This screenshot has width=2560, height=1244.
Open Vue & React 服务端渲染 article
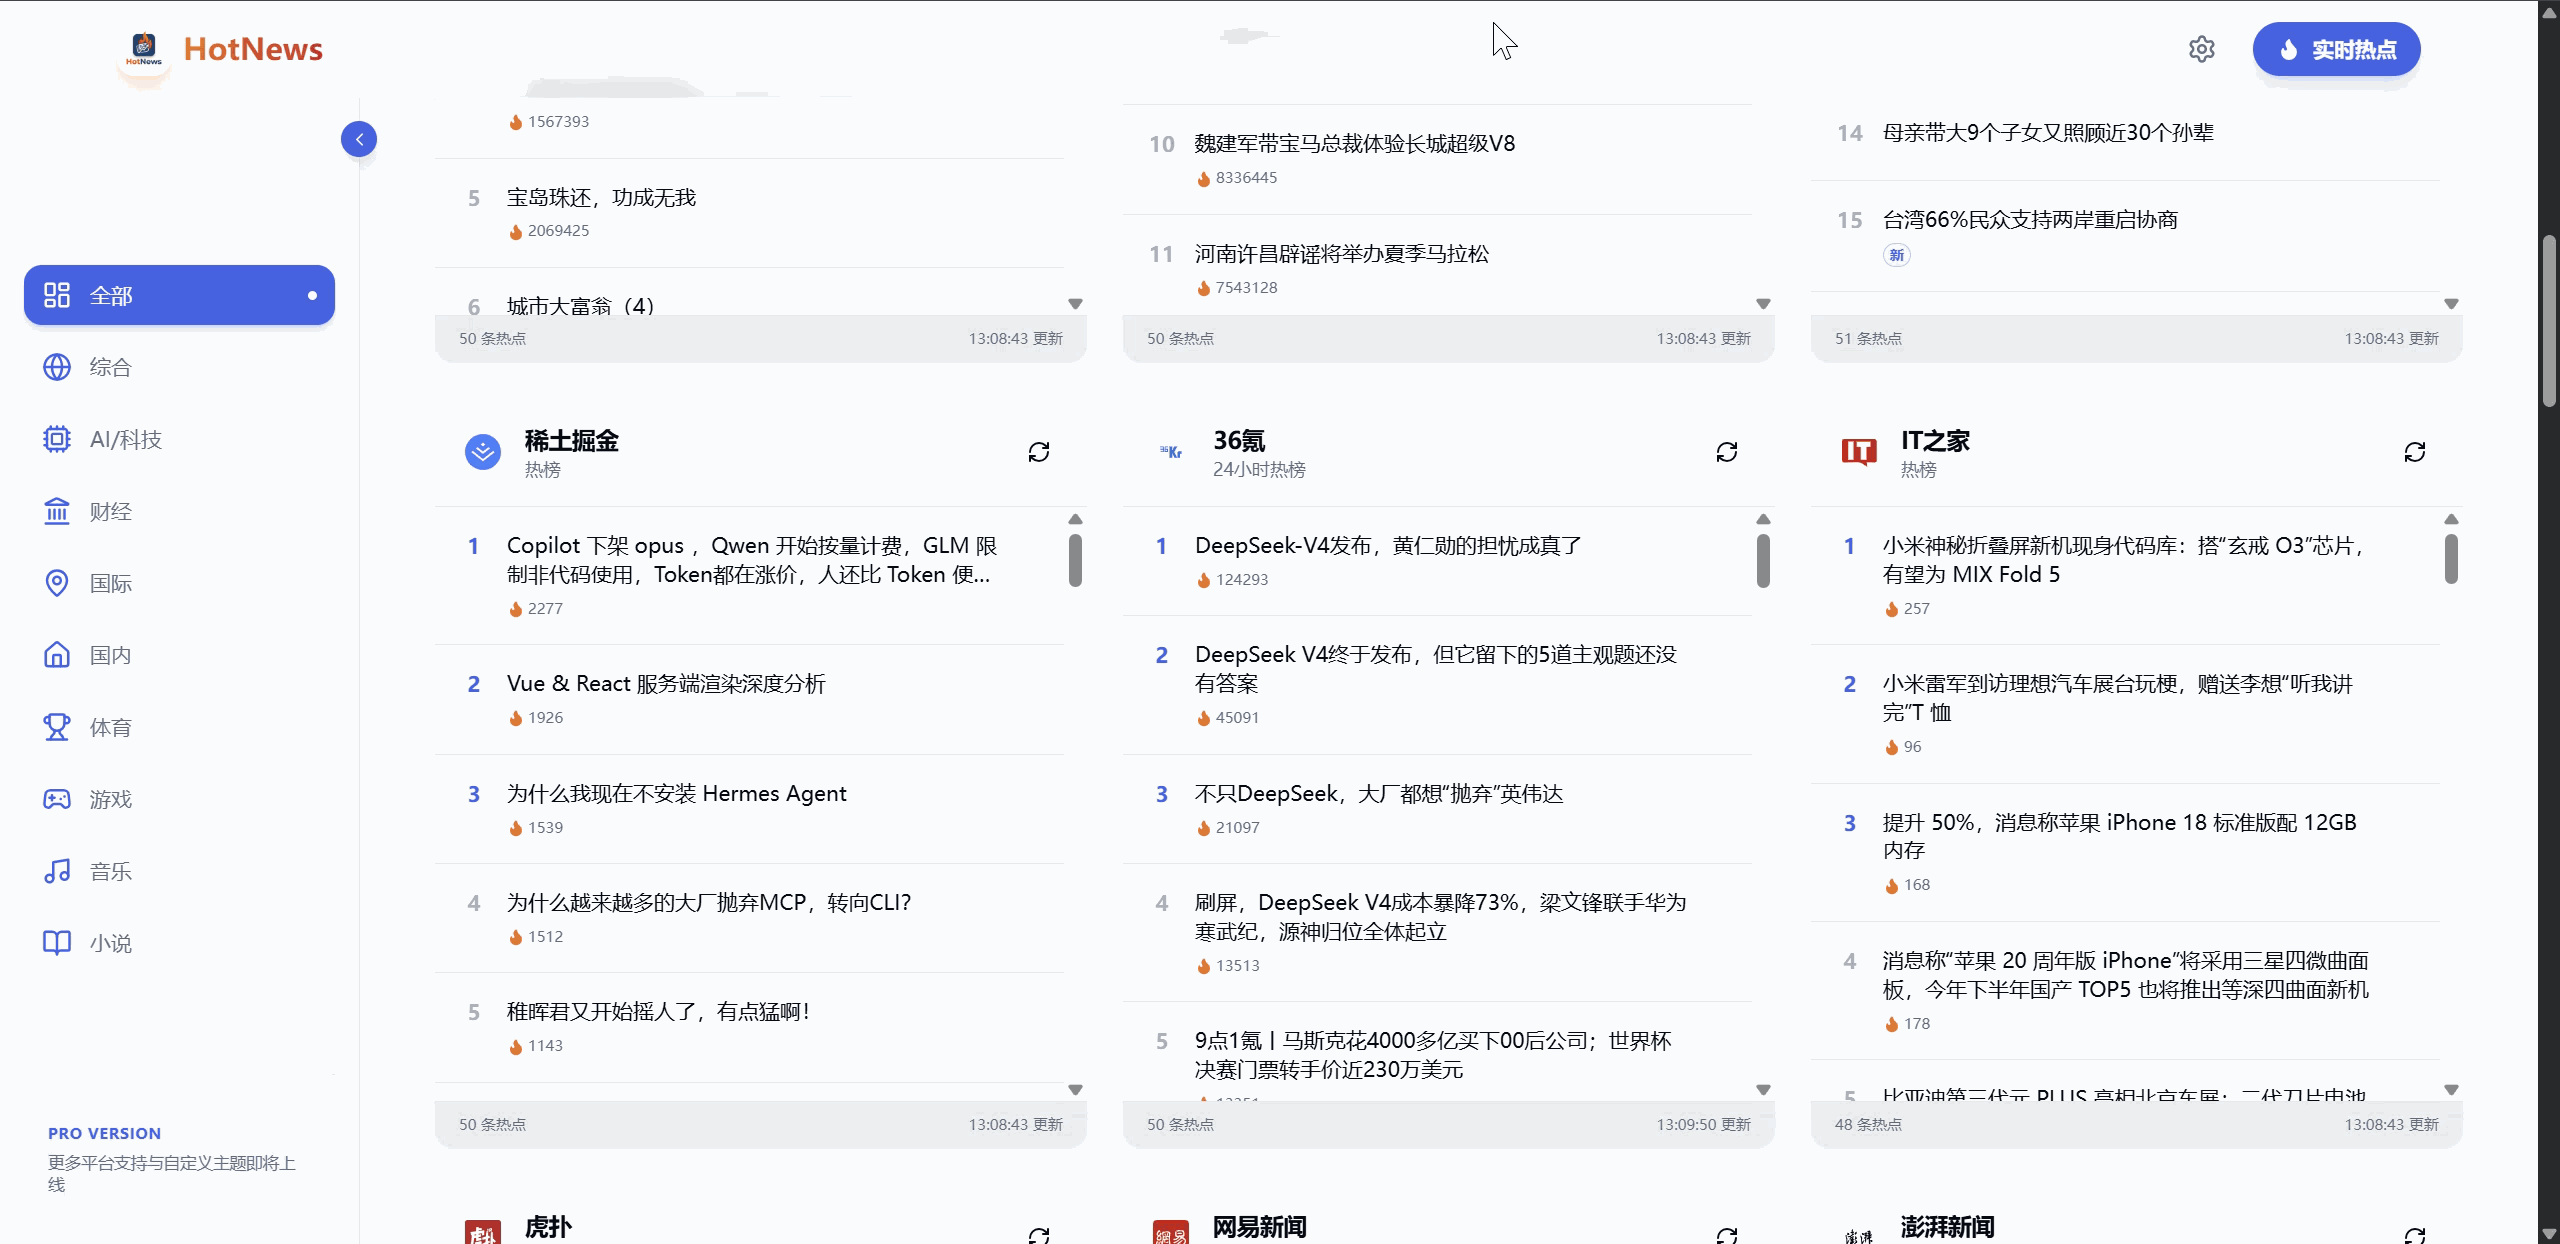pos(665,684)
